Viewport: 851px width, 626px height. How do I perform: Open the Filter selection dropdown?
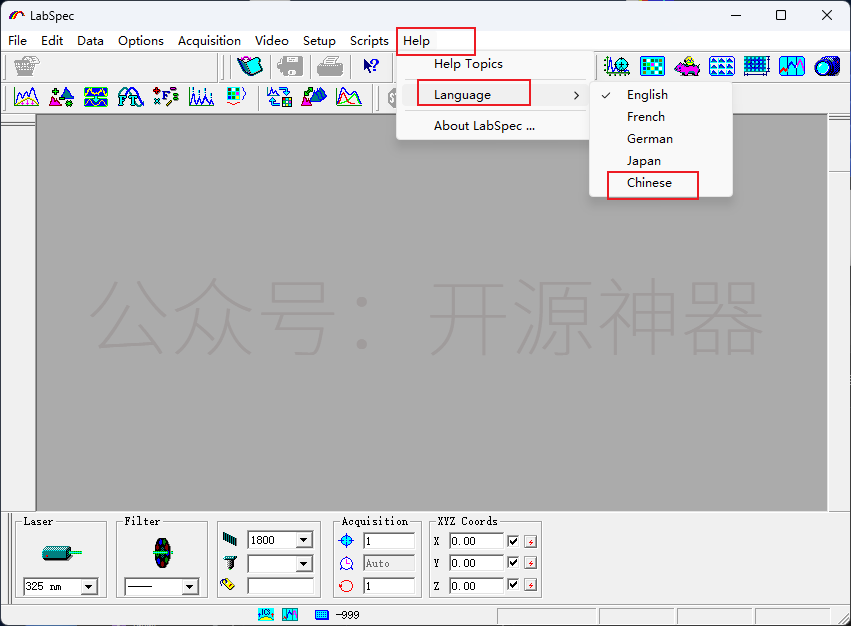[189, 586]
